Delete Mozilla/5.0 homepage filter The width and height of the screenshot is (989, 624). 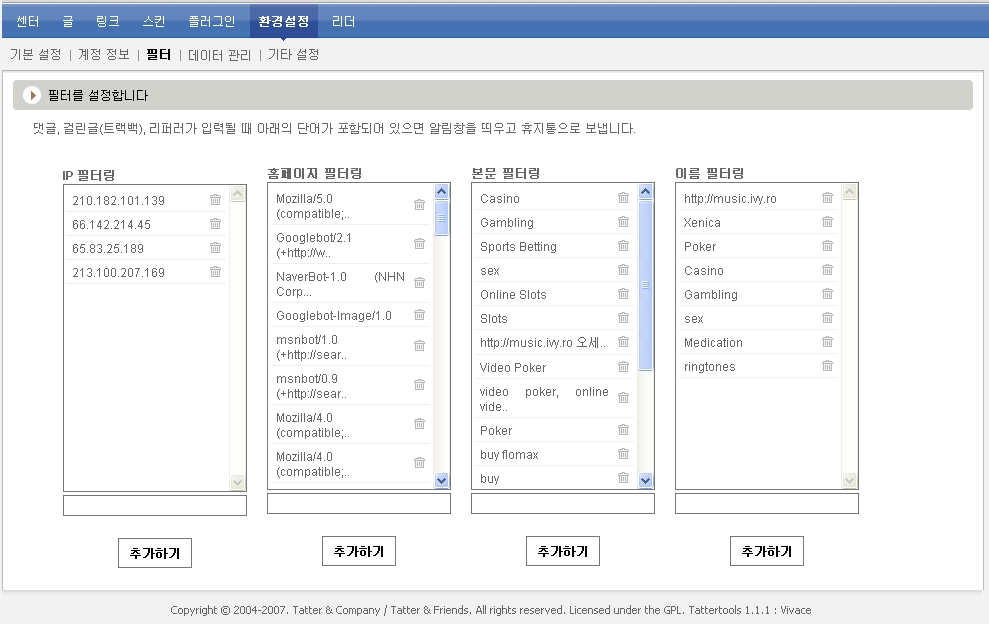419,204
